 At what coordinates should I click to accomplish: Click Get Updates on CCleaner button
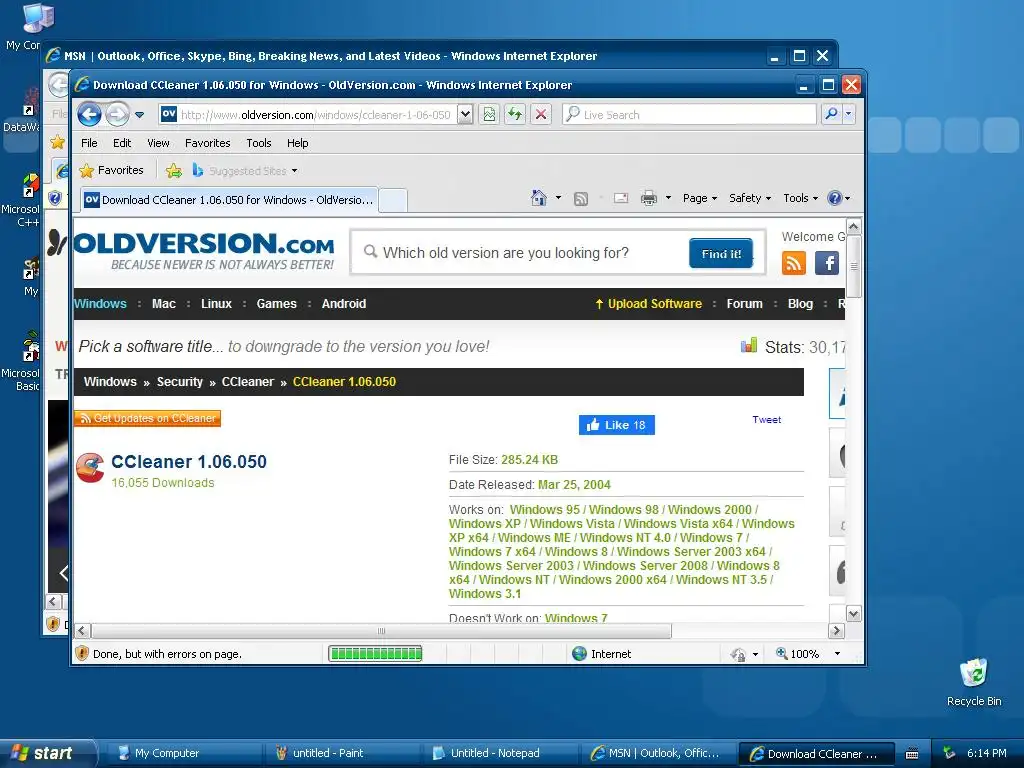[148, 418]
